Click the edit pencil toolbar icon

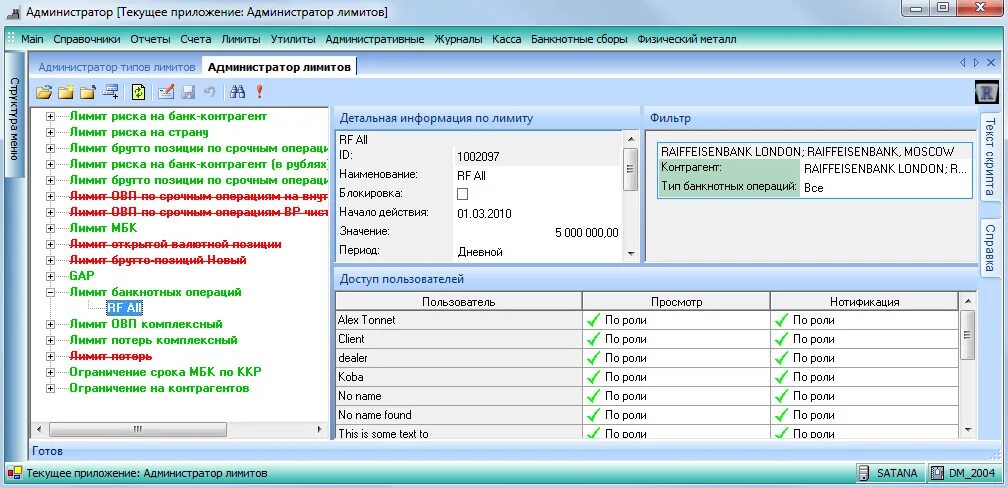click(166, 92)
